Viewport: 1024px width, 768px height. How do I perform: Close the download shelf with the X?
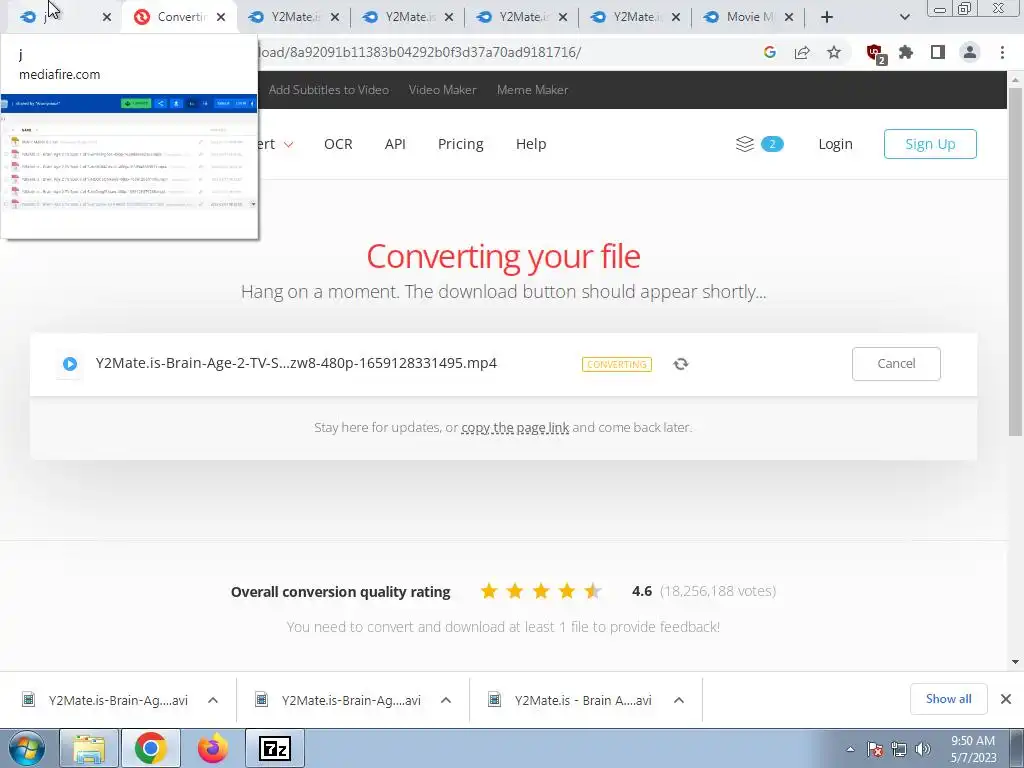click(x=1006, y=699)
